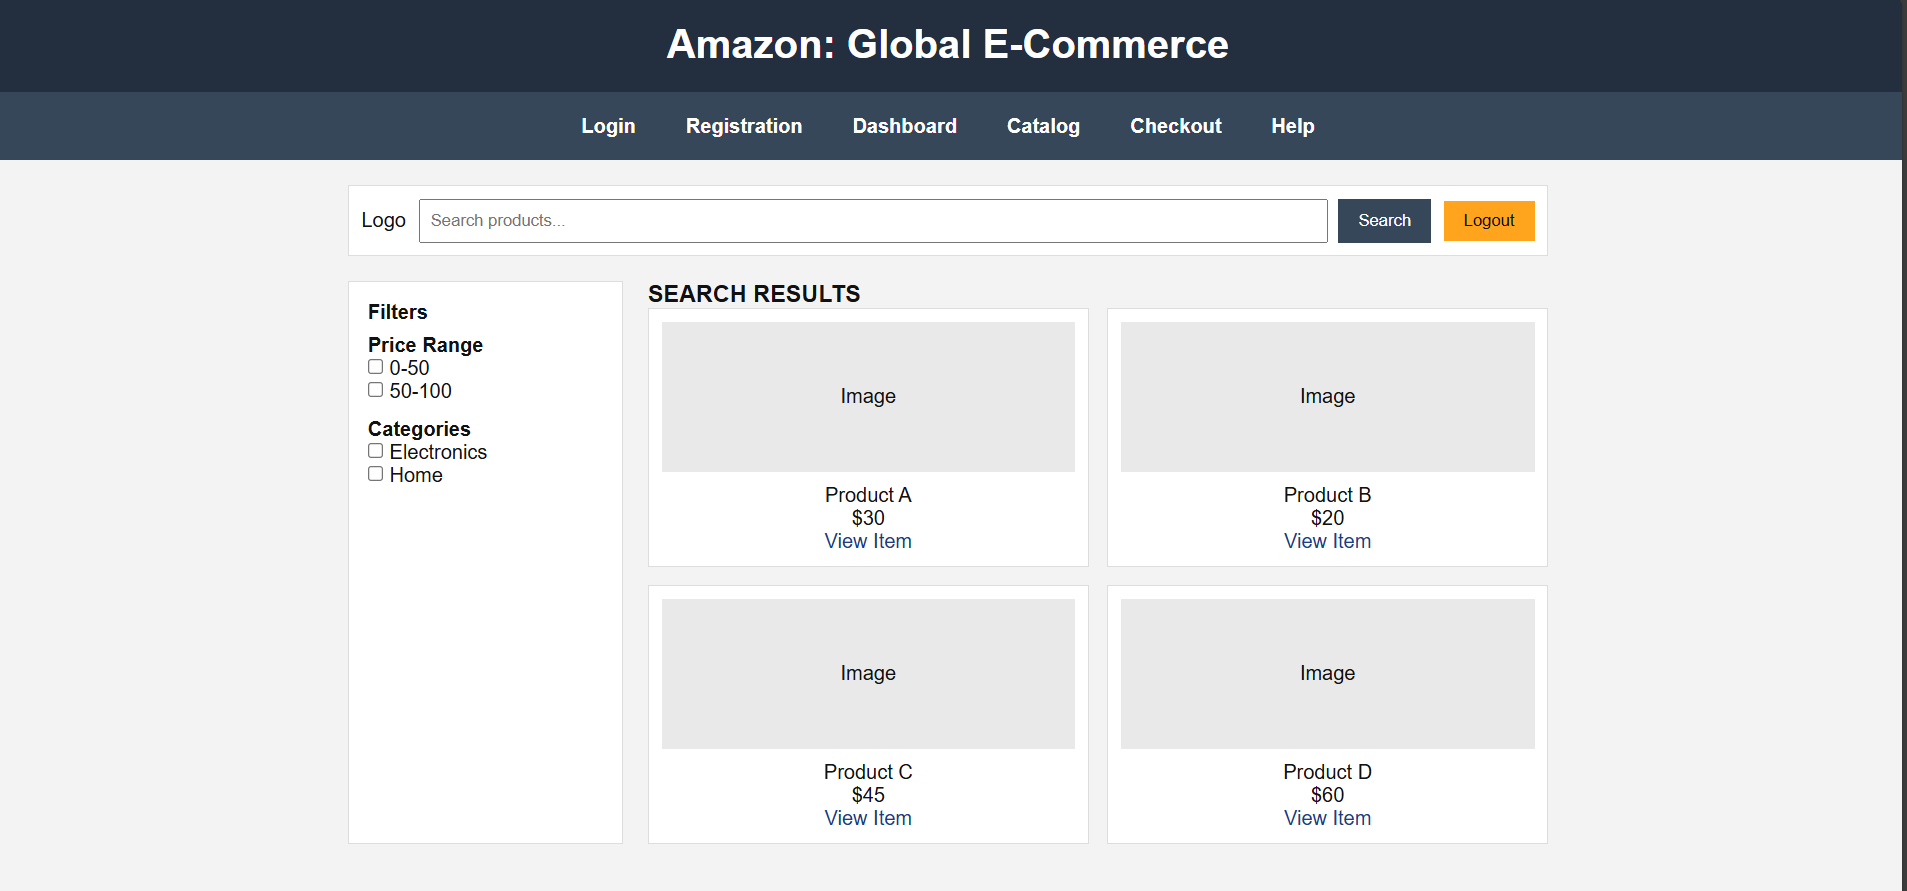1907x891 pixels.
Task: Switch to the Catalog page
Action: click(x=1043, y=126)
